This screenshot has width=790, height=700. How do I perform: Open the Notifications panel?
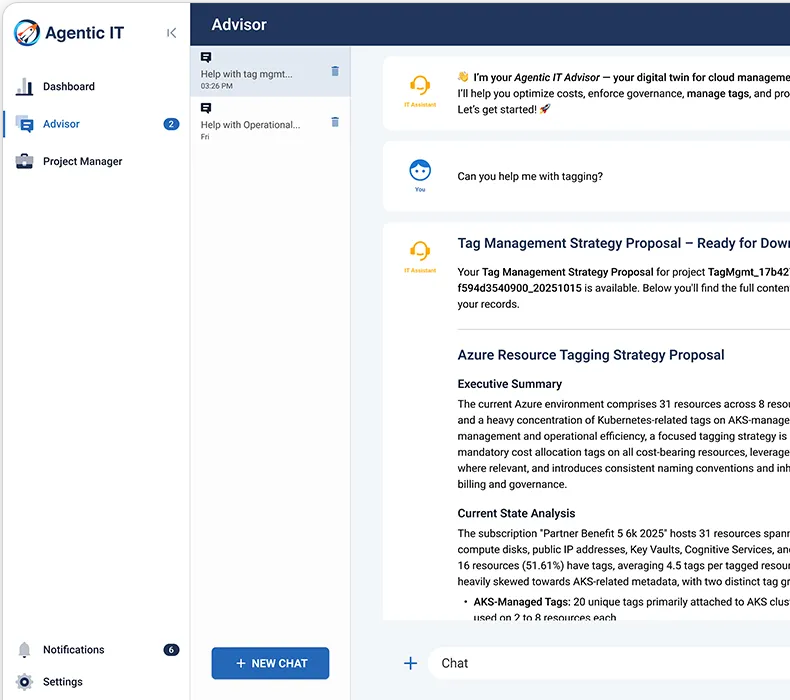[73, 650]
